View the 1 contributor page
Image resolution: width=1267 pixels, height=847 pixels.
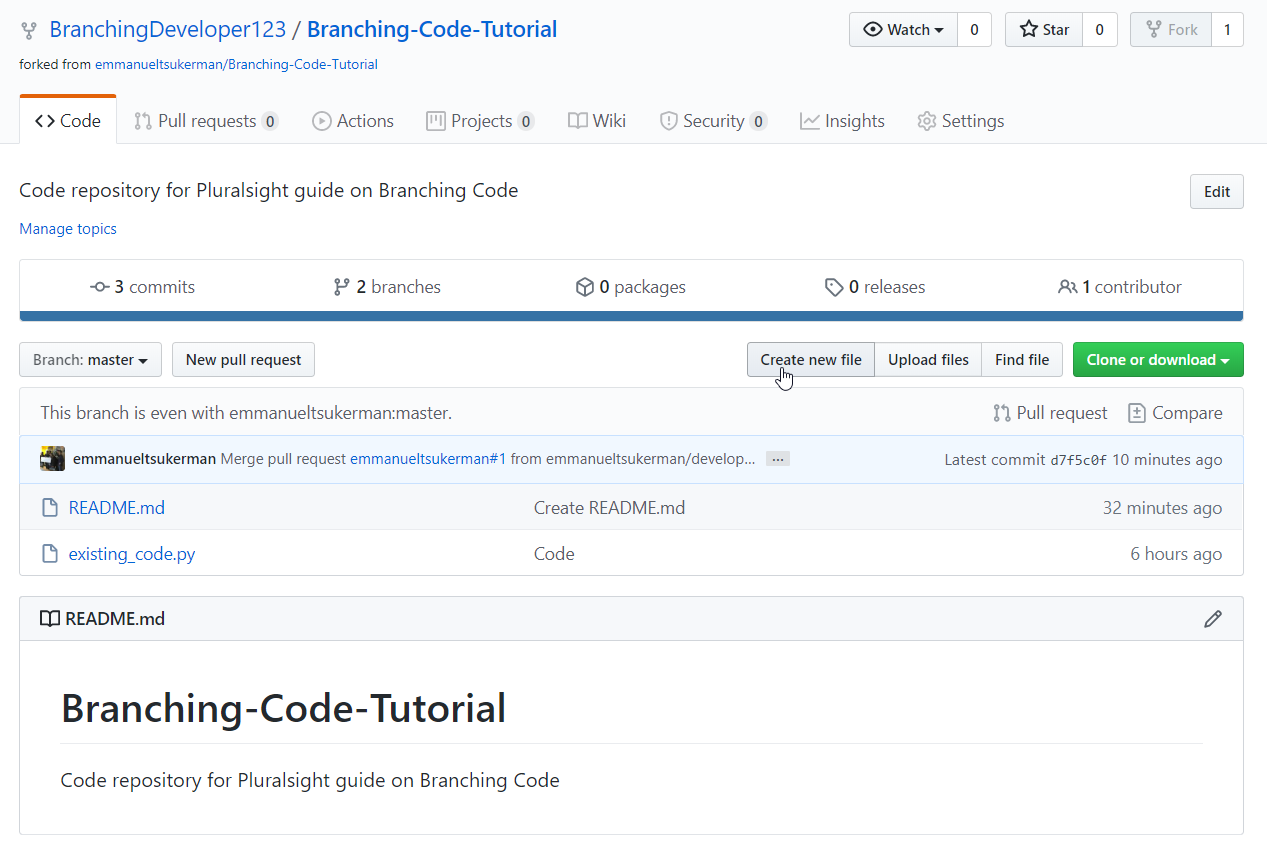point(1120,287)
